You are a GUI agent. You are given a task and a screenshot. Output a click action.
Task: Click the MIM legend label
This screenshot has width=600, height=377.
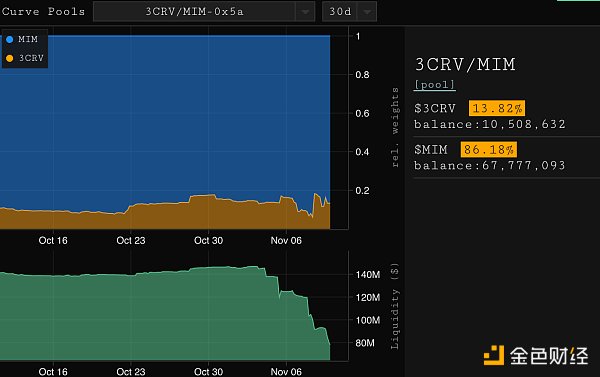click(x=28, y=39)
